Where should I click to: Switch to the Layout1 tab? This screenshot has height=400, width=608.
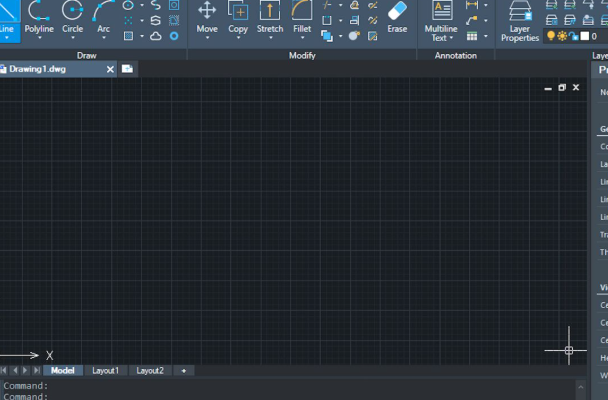(105, 371)
